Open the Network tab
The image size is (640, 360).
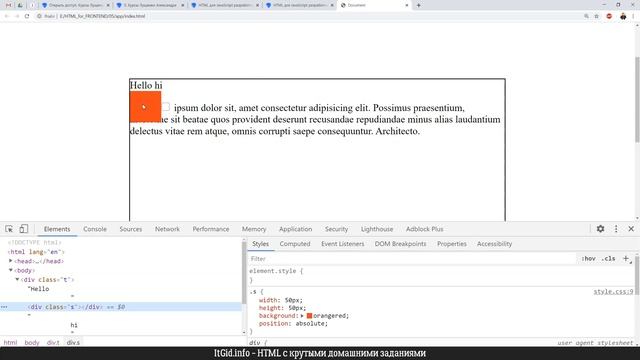(167, 229)
